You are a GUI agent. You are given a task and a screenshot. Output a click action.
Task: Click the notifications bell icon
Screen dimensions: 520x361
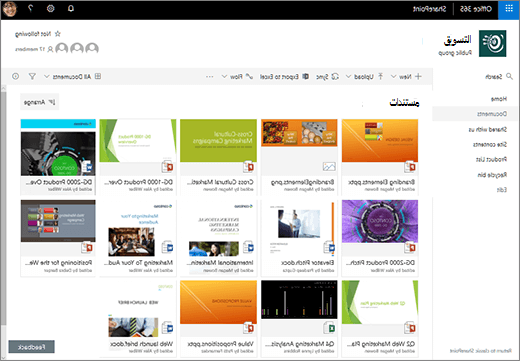pyautogui.click(x=71, y=9)
